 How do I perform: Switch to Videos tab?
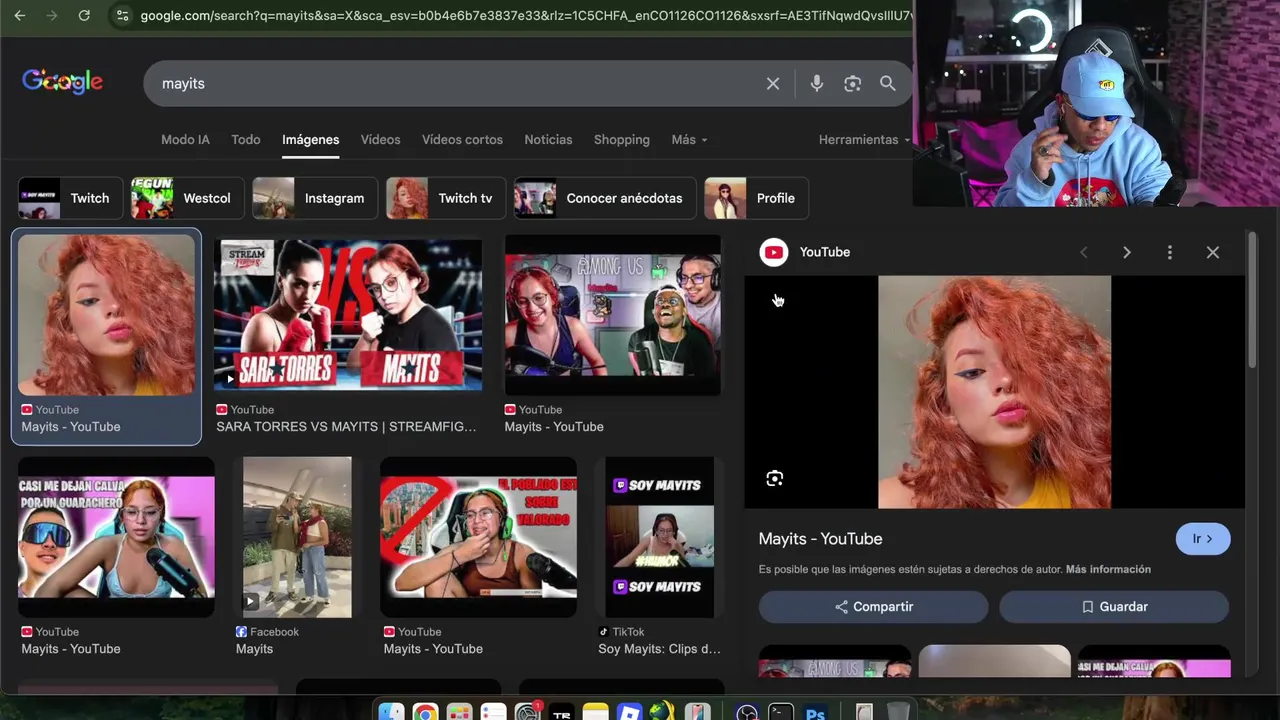tap(380, 140)
